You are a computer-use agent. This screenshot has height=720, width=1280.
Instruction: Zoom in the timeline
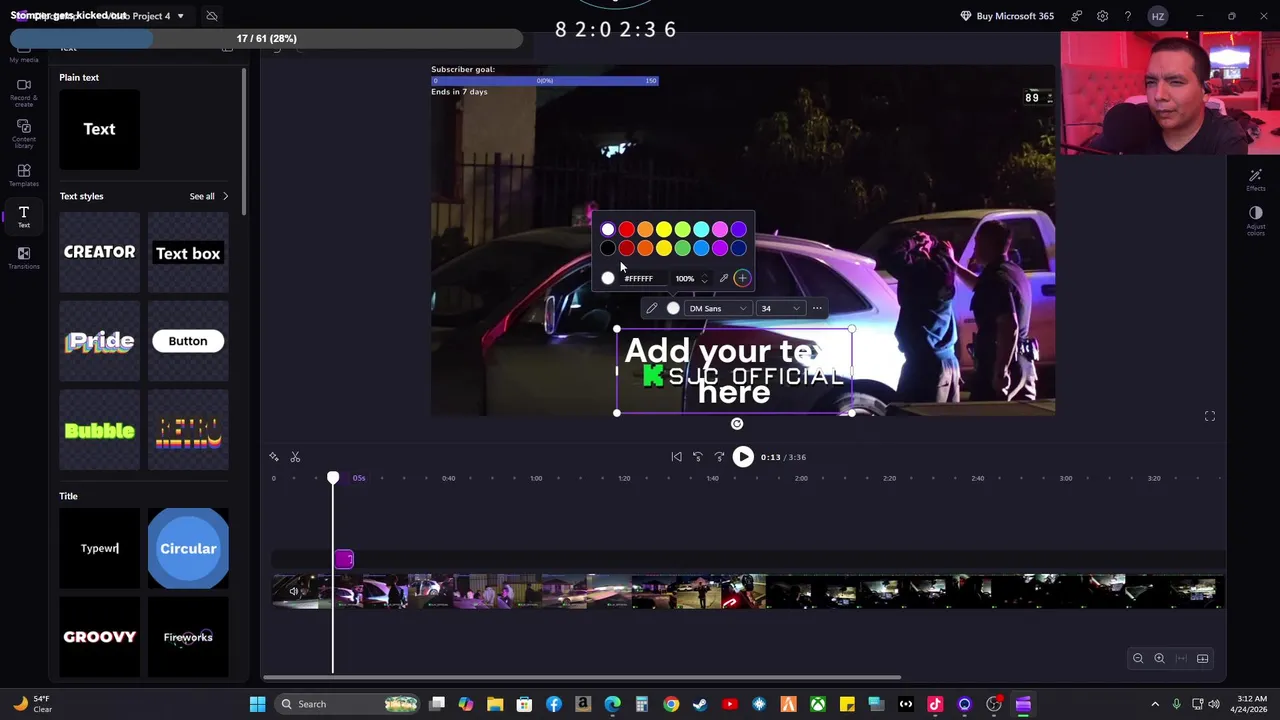1160,658
